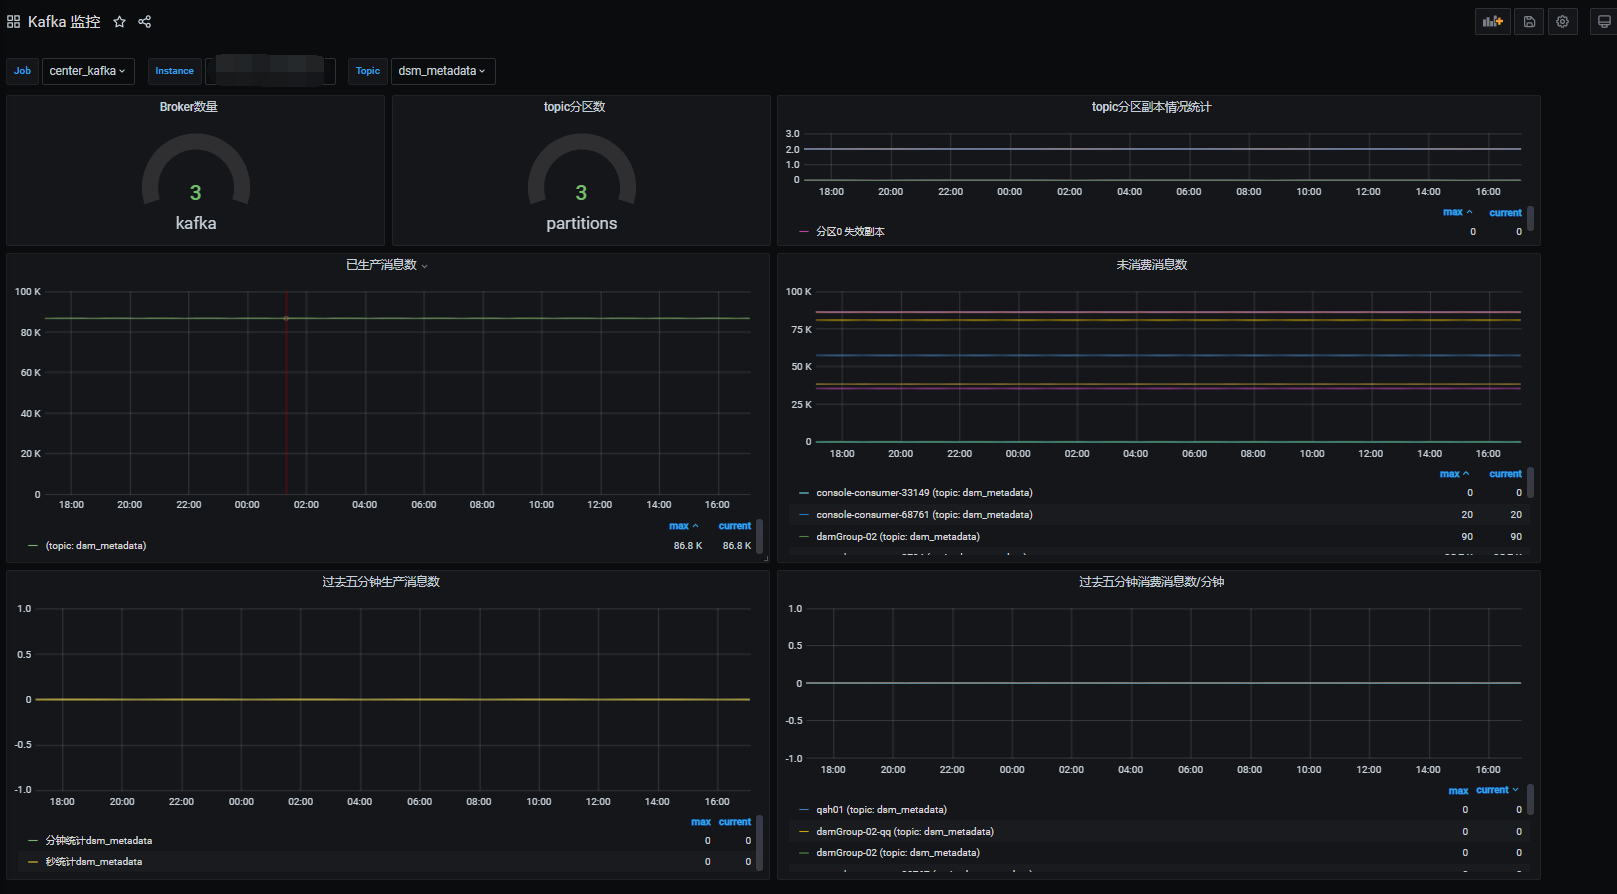Open 未消费消息数 panel title
The width and height of the screenshot is (1617, 894).
tap(1152, 265)
